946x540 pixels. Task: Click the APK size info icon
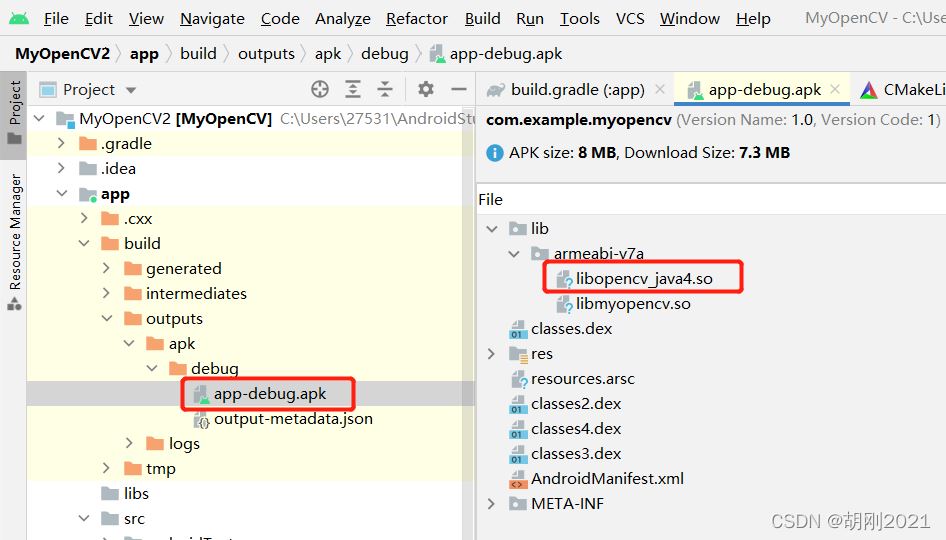tap(494, 153)
